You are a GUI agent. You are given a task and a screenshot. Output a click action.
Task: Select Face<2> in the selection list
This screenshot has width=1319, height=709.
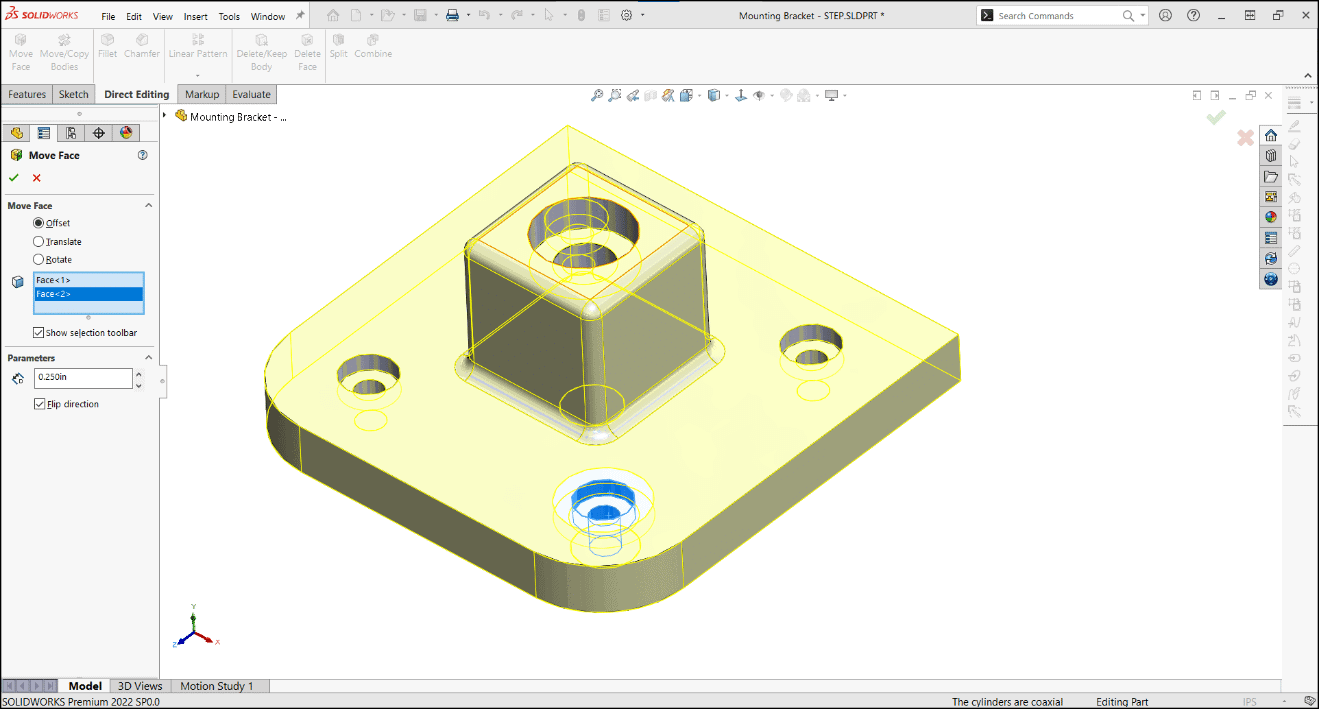[x=89, y=294]
